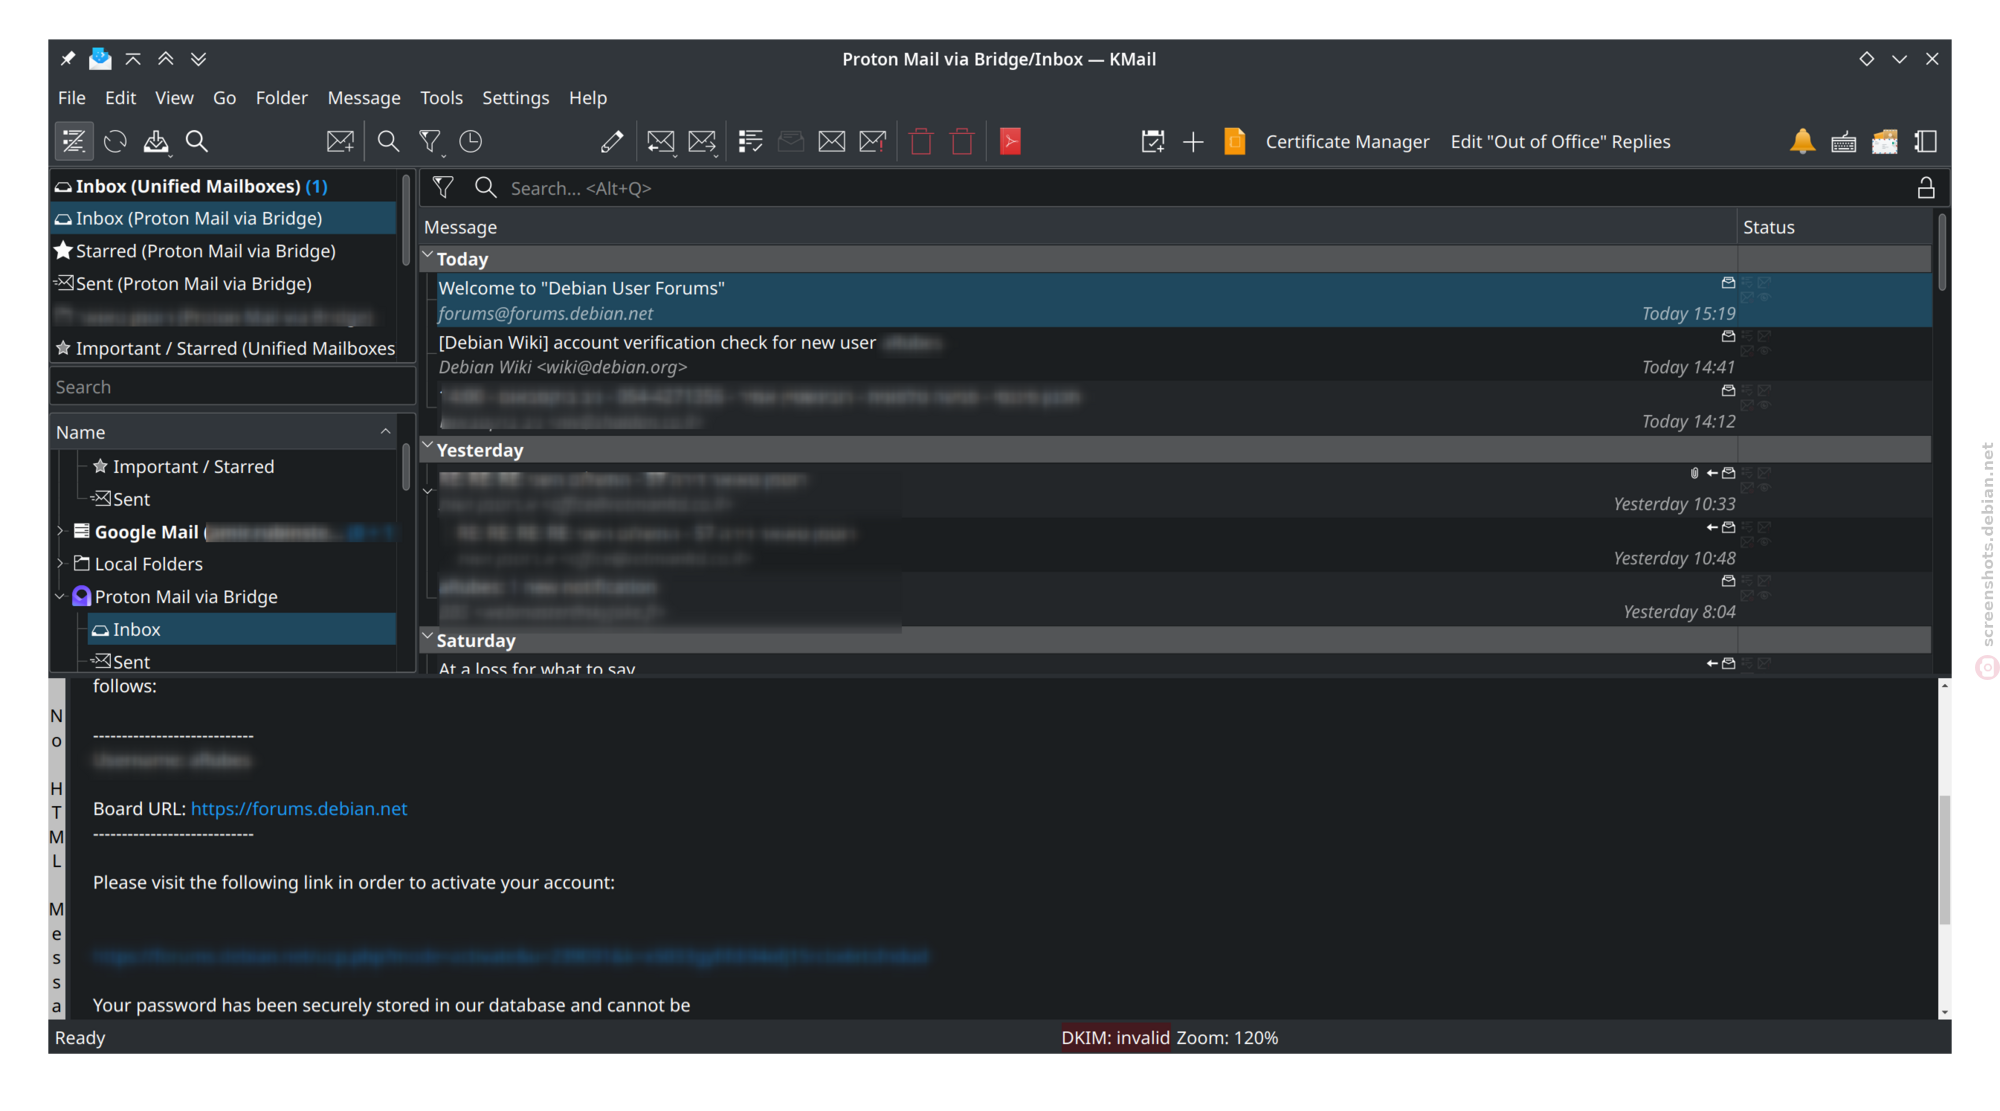Click the orange document icon in toolbar
The width and height of the screenshot is (2000, 1111).
pos(1235,142)
